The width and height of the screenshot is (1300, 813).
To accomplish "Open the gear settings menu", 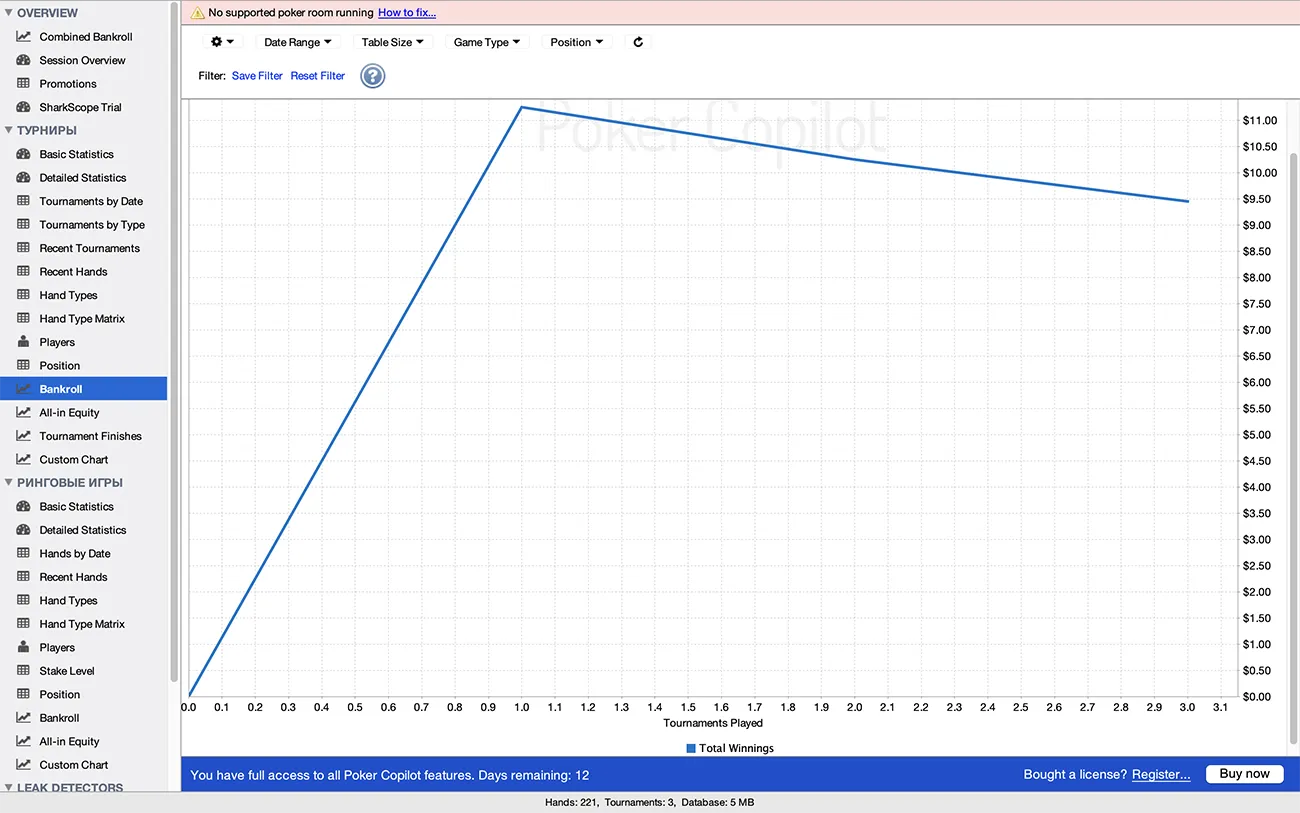I will [221, 42].
